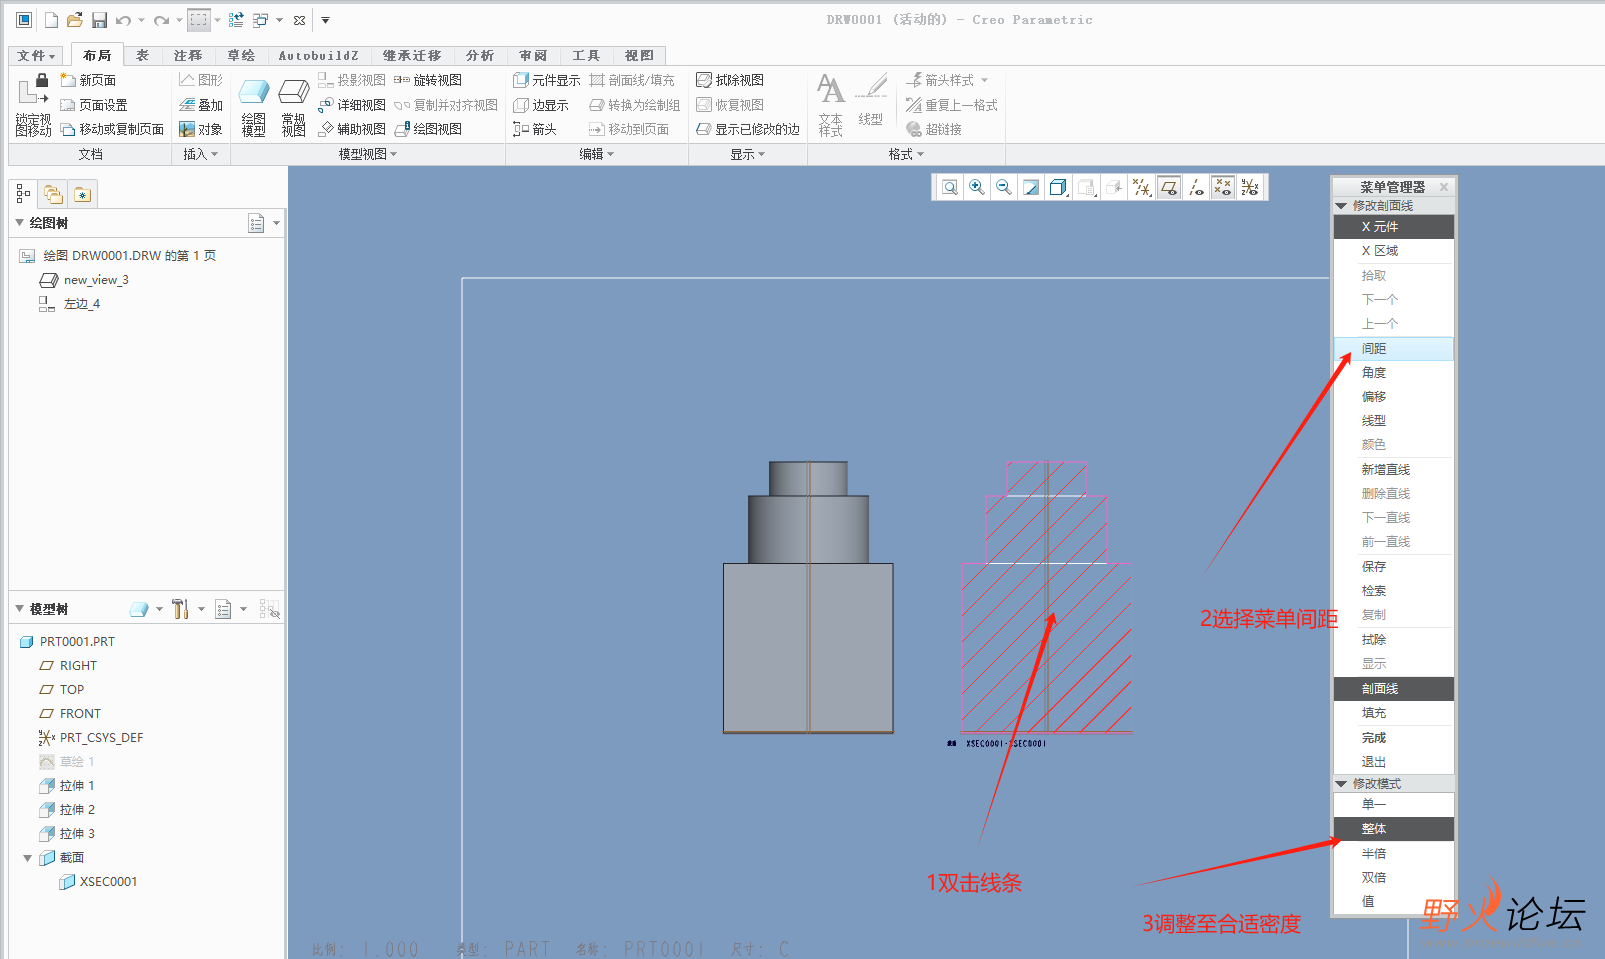Click model tree settings tool icon
1605x959 pixels.
[x=180, y=609]
